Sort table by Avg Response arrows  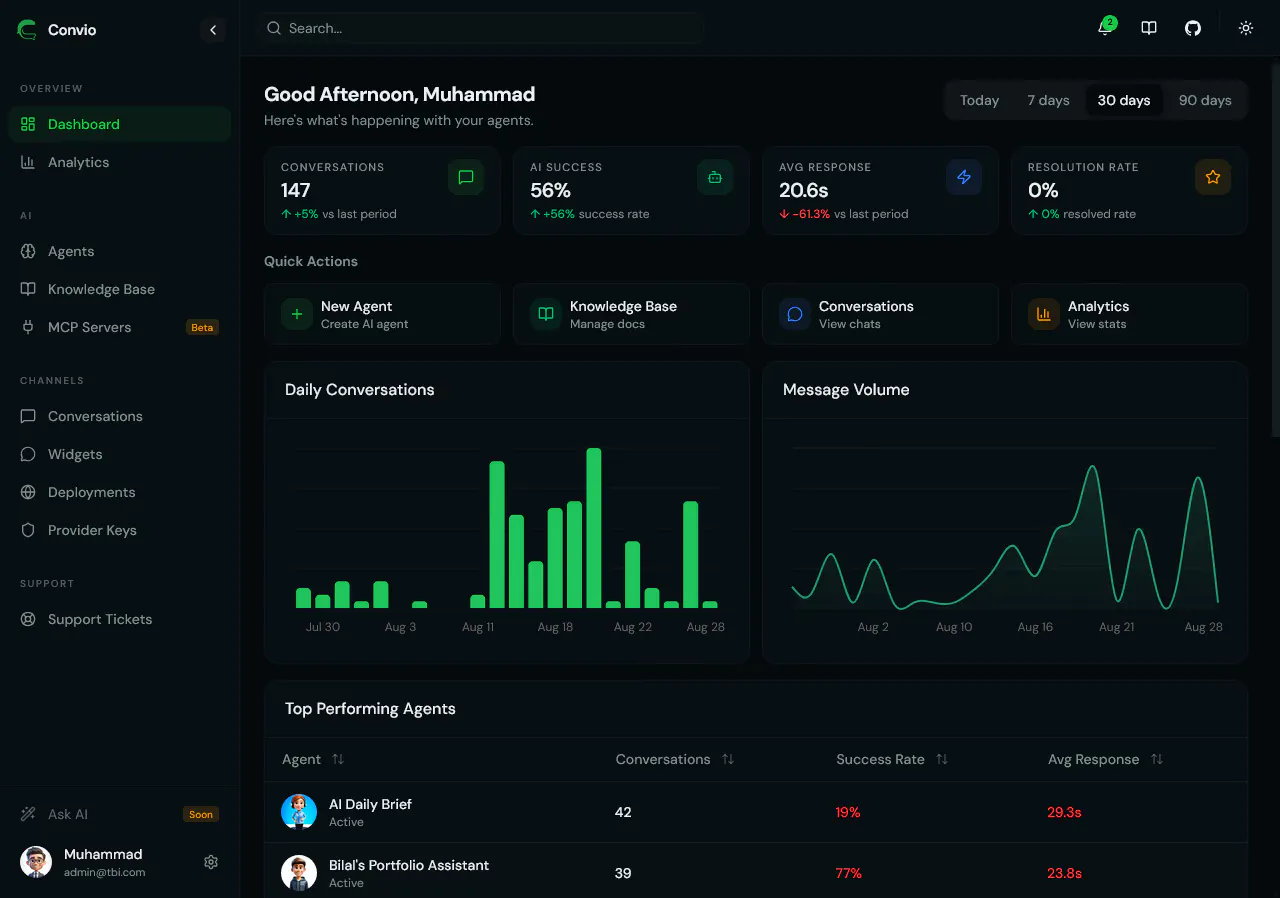tap(1157, 759)
